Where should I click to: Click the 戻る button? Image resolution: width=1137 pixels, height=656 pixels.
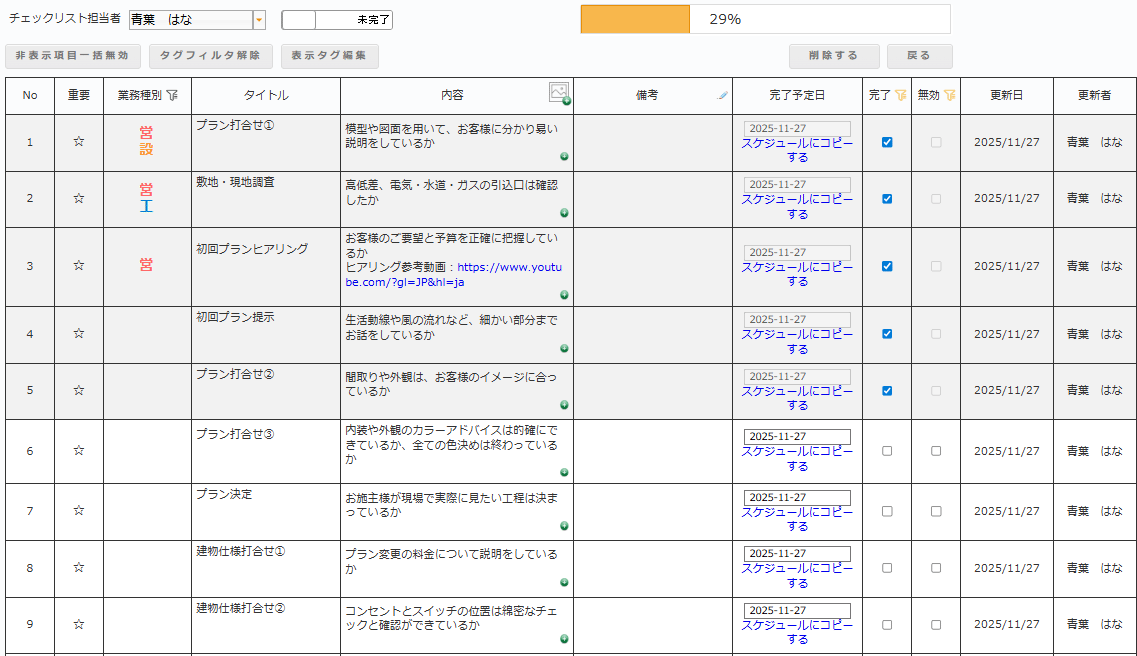[919, 56]
